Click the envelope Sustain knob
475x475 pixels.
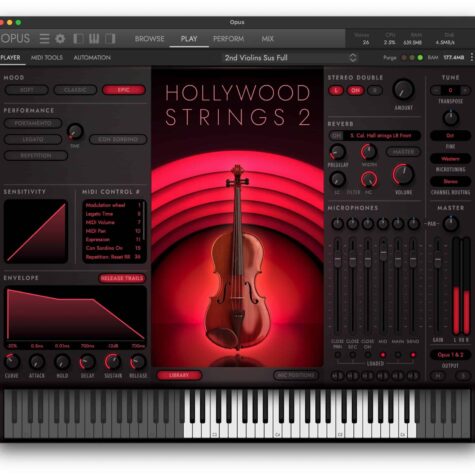point(113,362)
